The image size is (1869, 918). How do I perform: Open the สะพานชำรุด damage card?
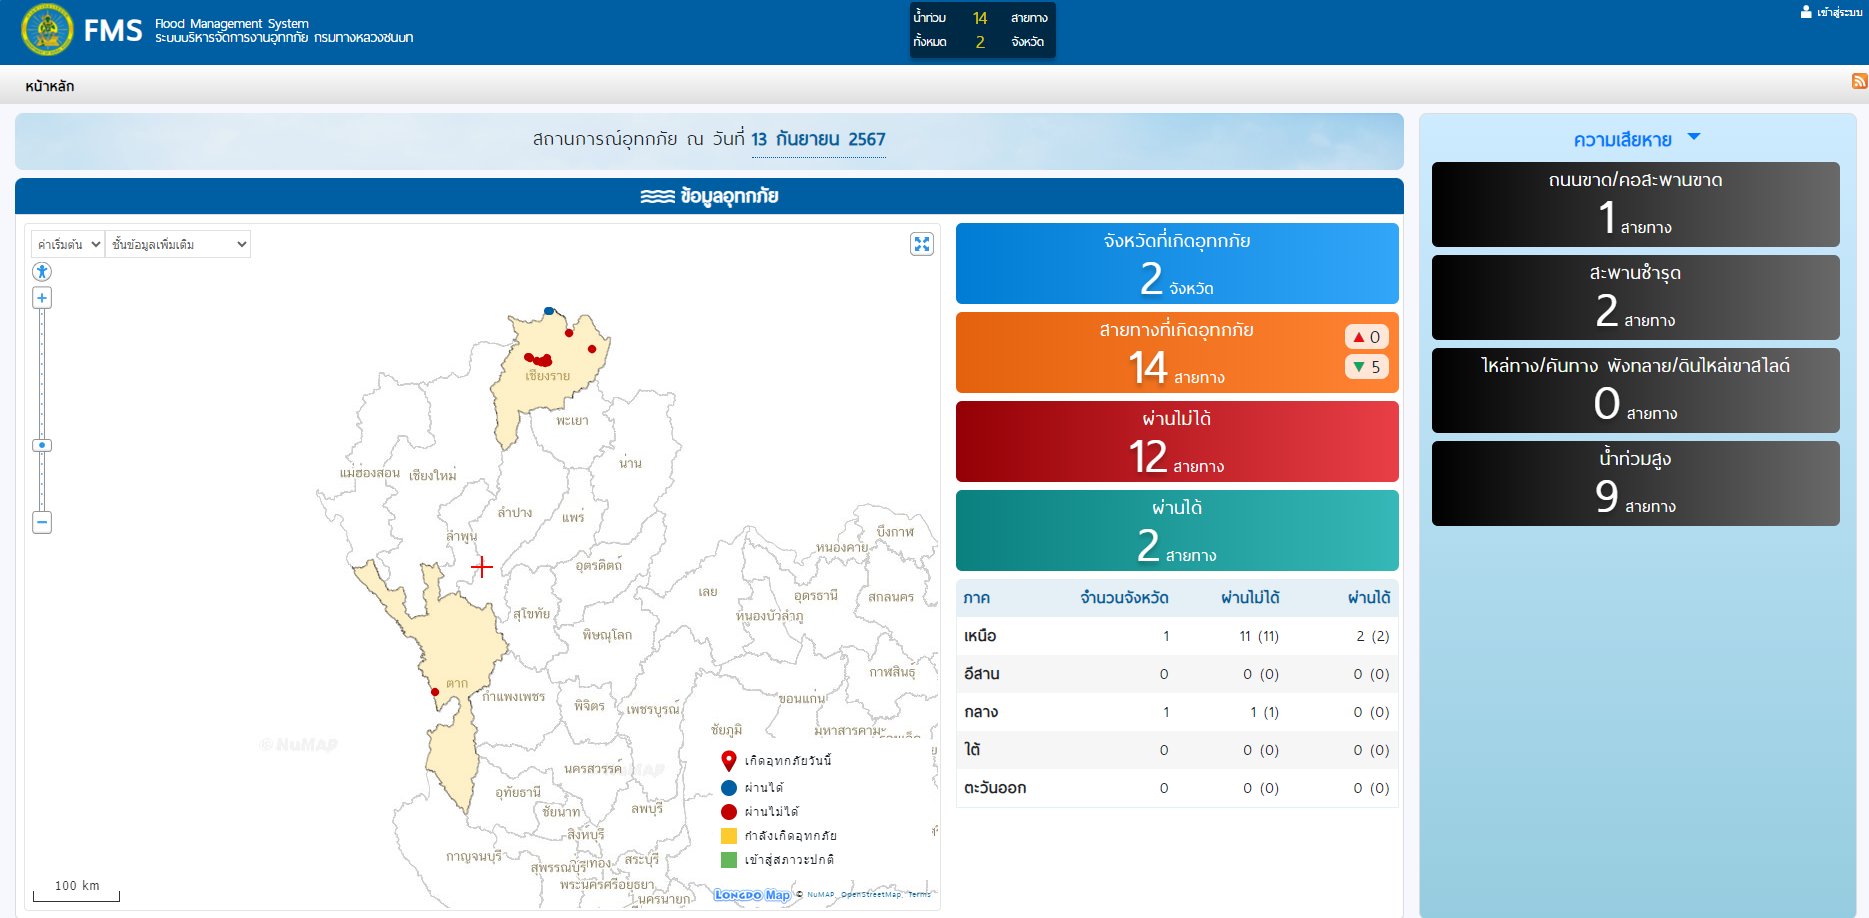1636,297
